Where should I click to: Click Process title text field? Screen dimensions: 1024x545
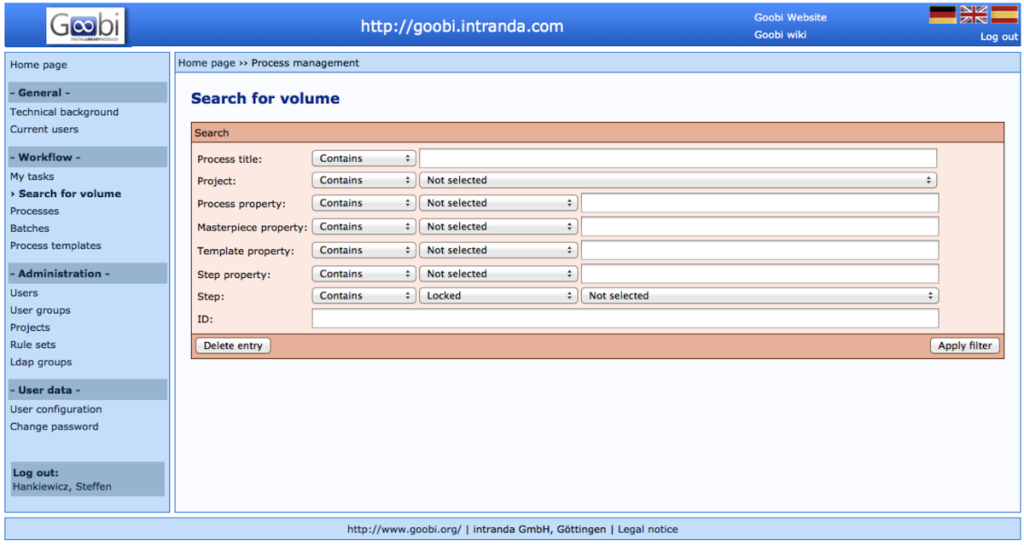click(x=678, y=158)
